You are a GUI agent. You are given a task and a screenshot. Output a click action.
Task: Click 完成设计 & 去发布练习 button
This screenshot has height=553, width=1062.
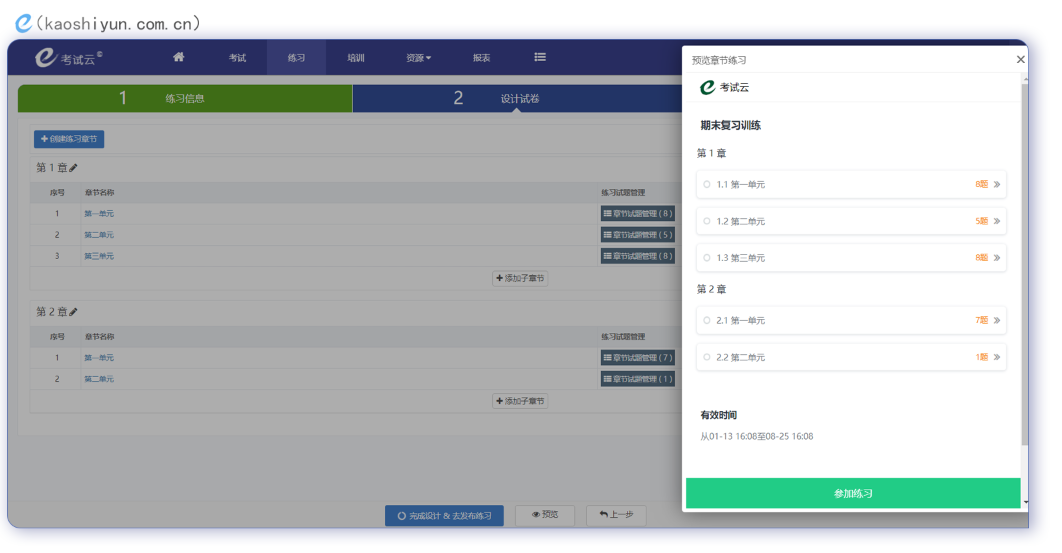click(444, 515)
